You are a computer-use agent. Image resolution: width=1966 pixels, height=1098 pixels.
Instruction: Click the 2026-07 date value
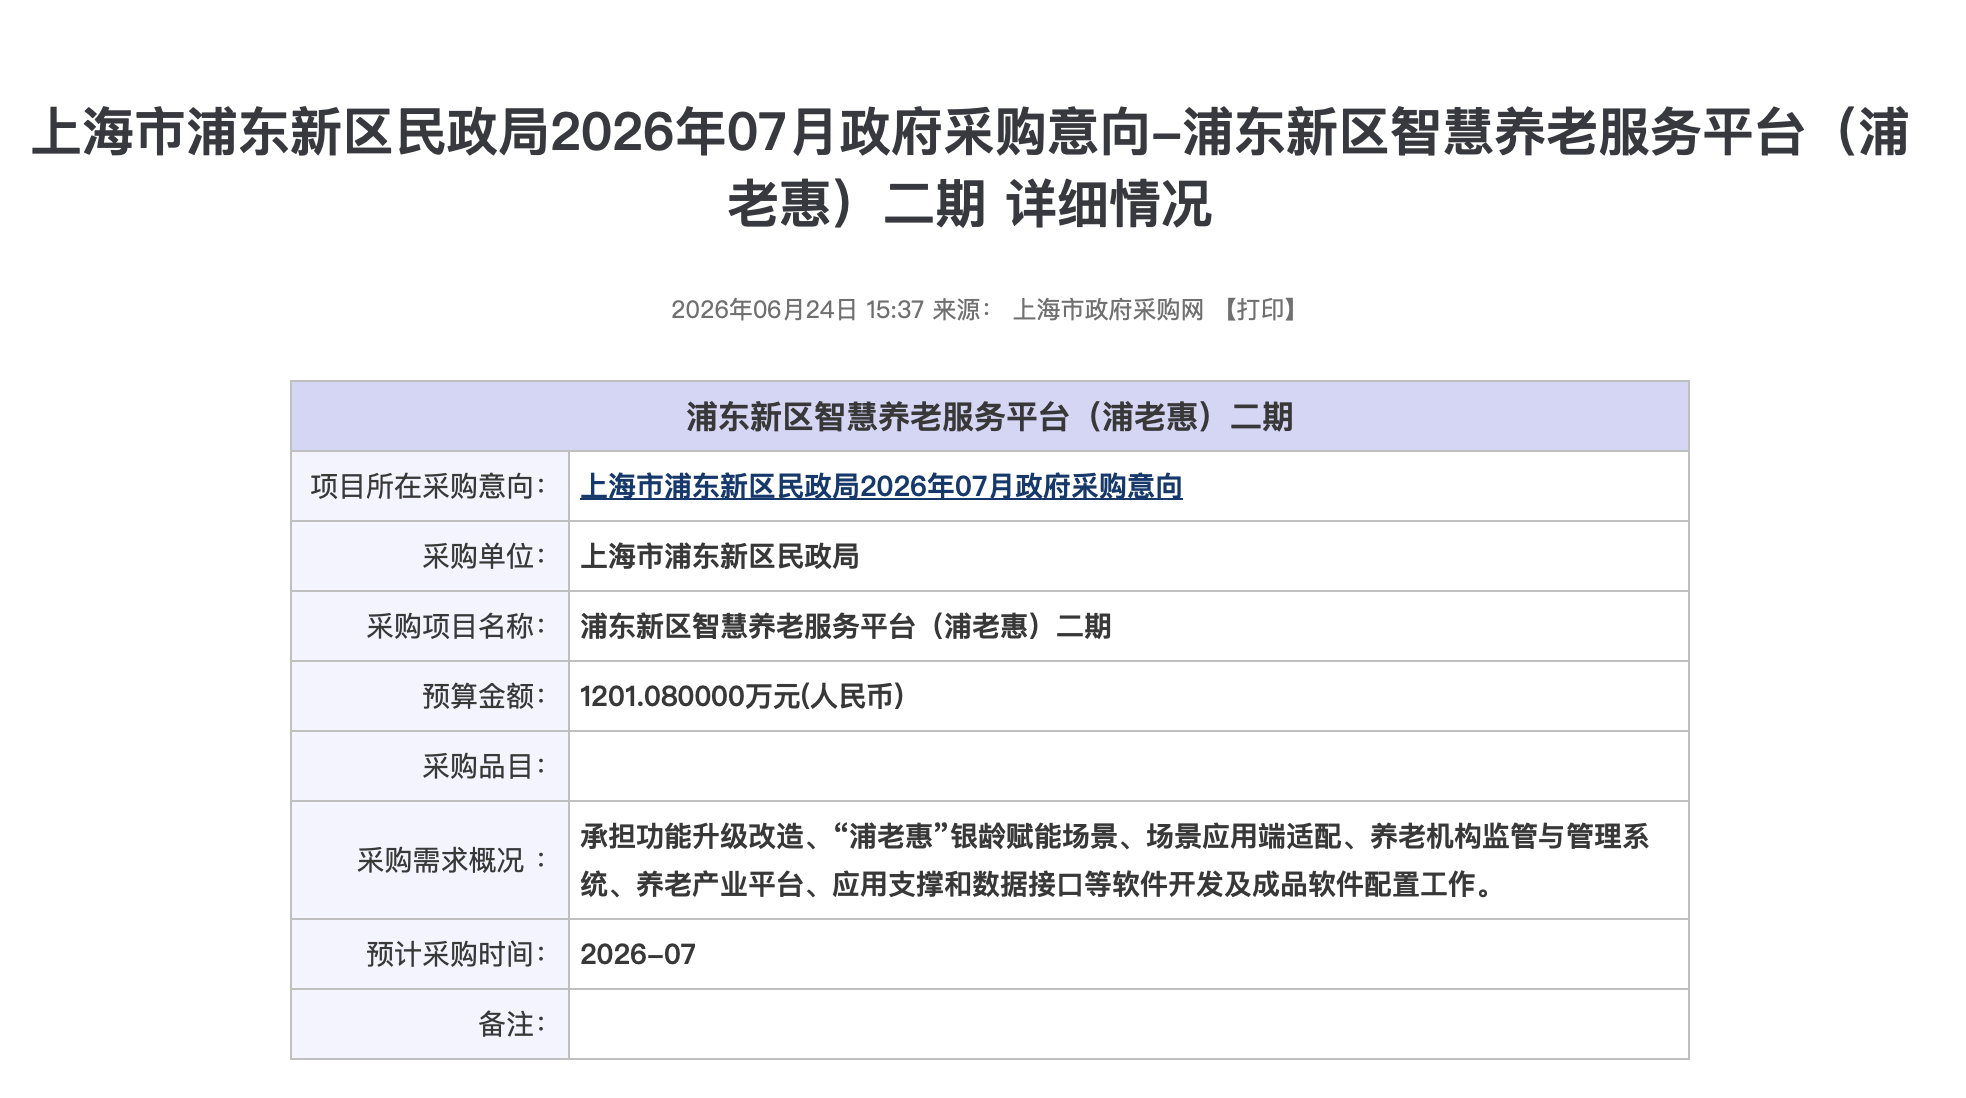[638, 954]
